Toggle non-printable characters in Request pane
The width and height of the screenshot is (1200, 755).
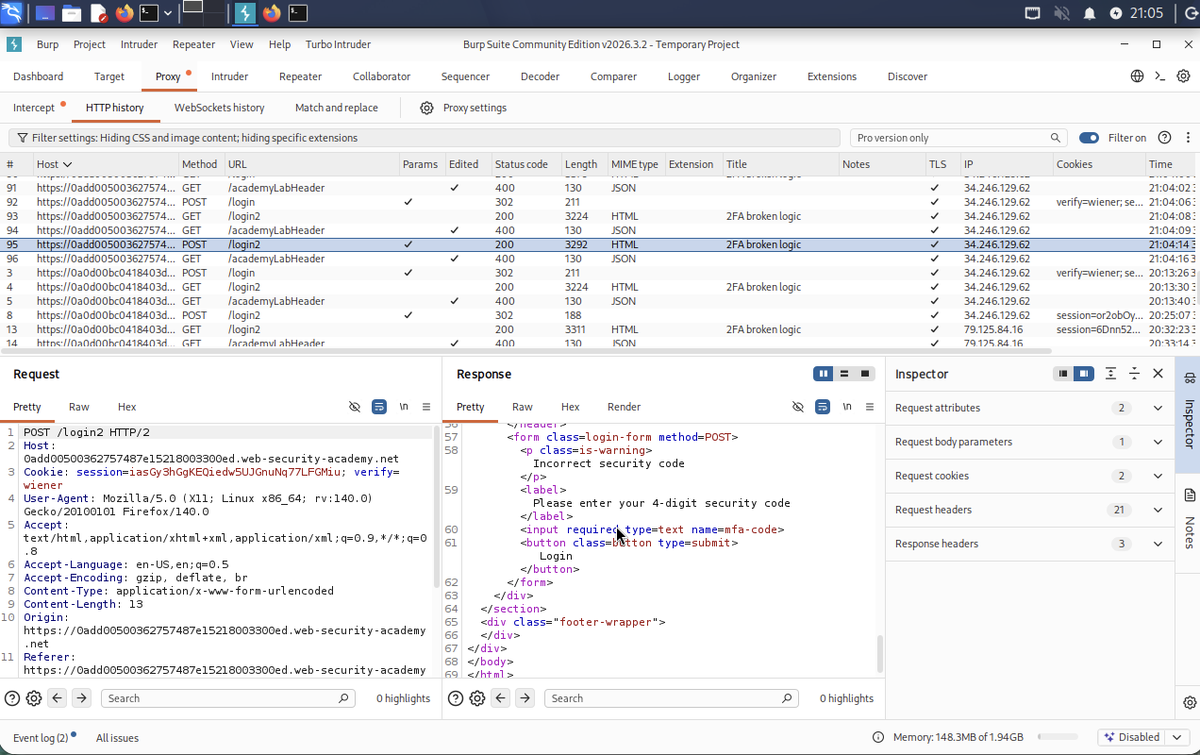(404, 407)
